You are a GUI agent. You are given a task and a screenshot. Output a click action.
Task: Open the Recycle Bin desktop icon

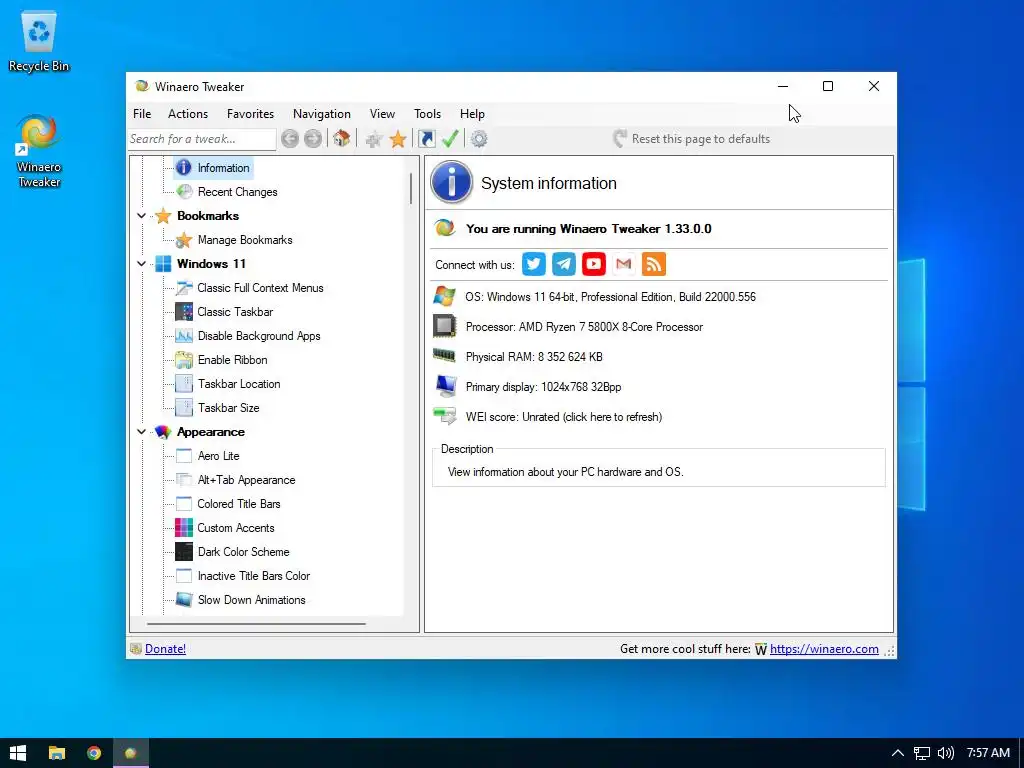(39, 42)
